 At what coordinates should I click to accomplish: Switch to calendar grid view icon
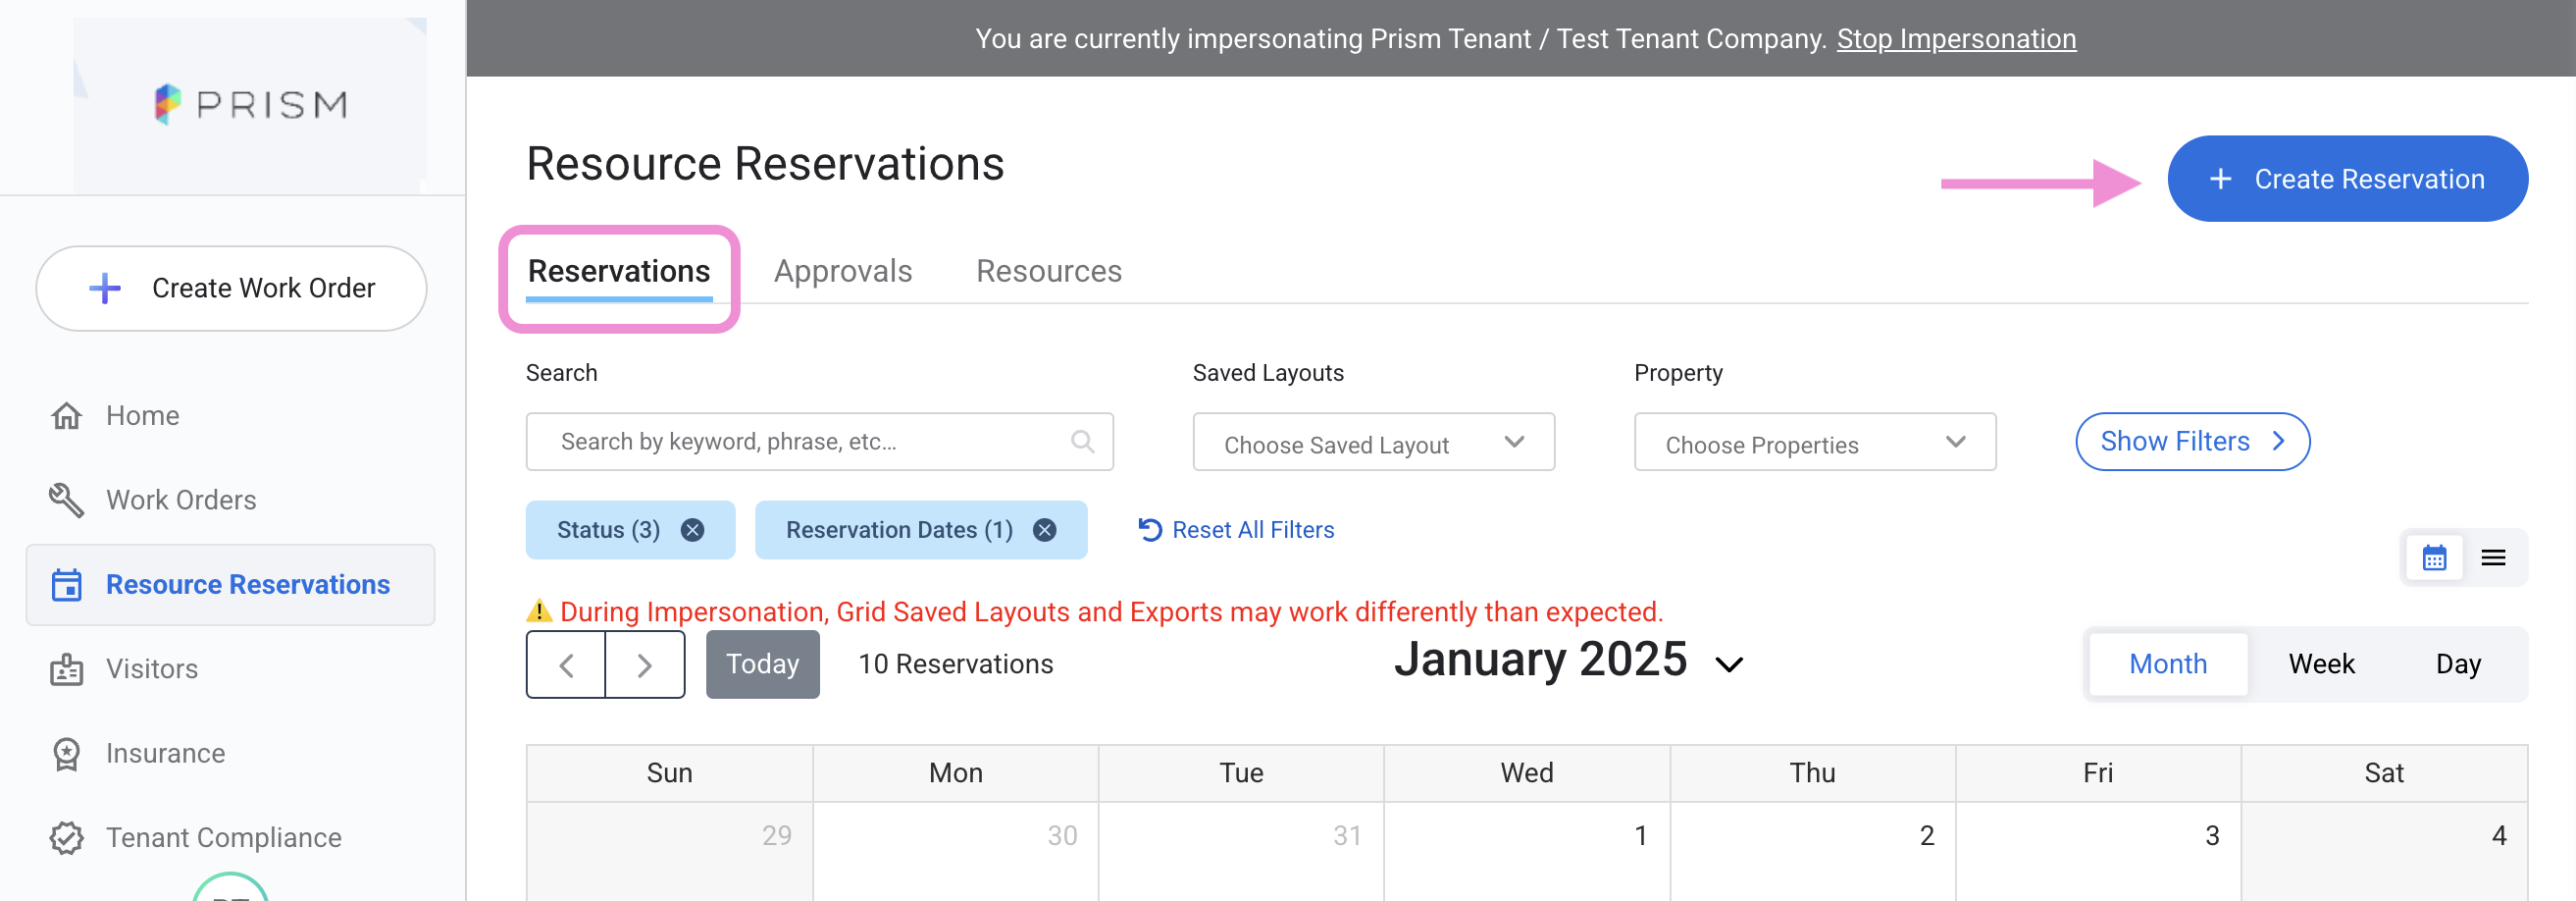click(2434, 558)
